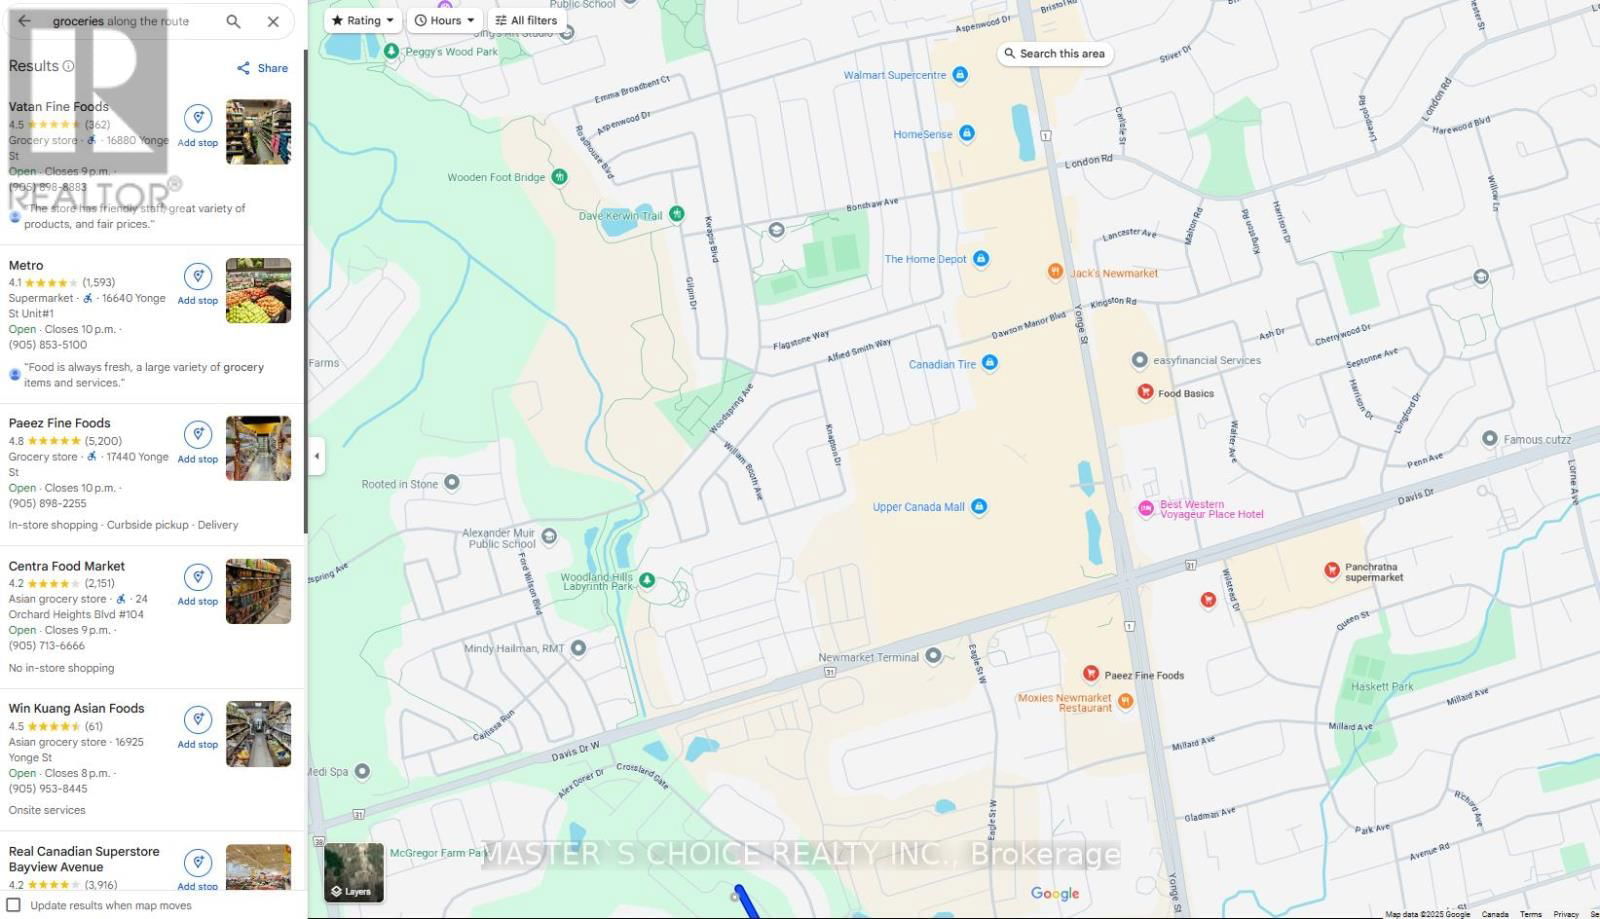The height and width of the screenshot is (919, 1600).
Task: Add Real Canadian Superstore as a stop
Action: [198, 868]
